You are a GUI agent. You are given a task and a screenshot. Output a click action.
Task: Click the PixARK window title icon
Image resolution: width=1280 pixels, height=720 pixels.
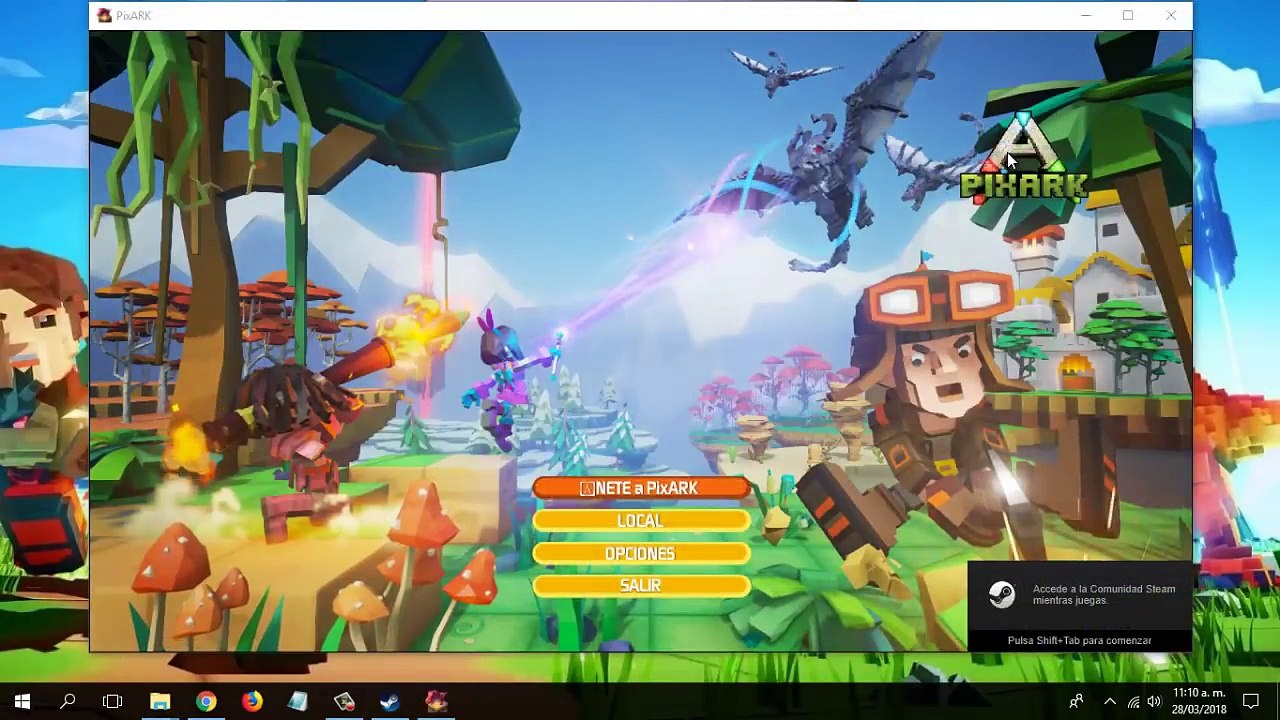pyautogui.click(x=104, y=15)
